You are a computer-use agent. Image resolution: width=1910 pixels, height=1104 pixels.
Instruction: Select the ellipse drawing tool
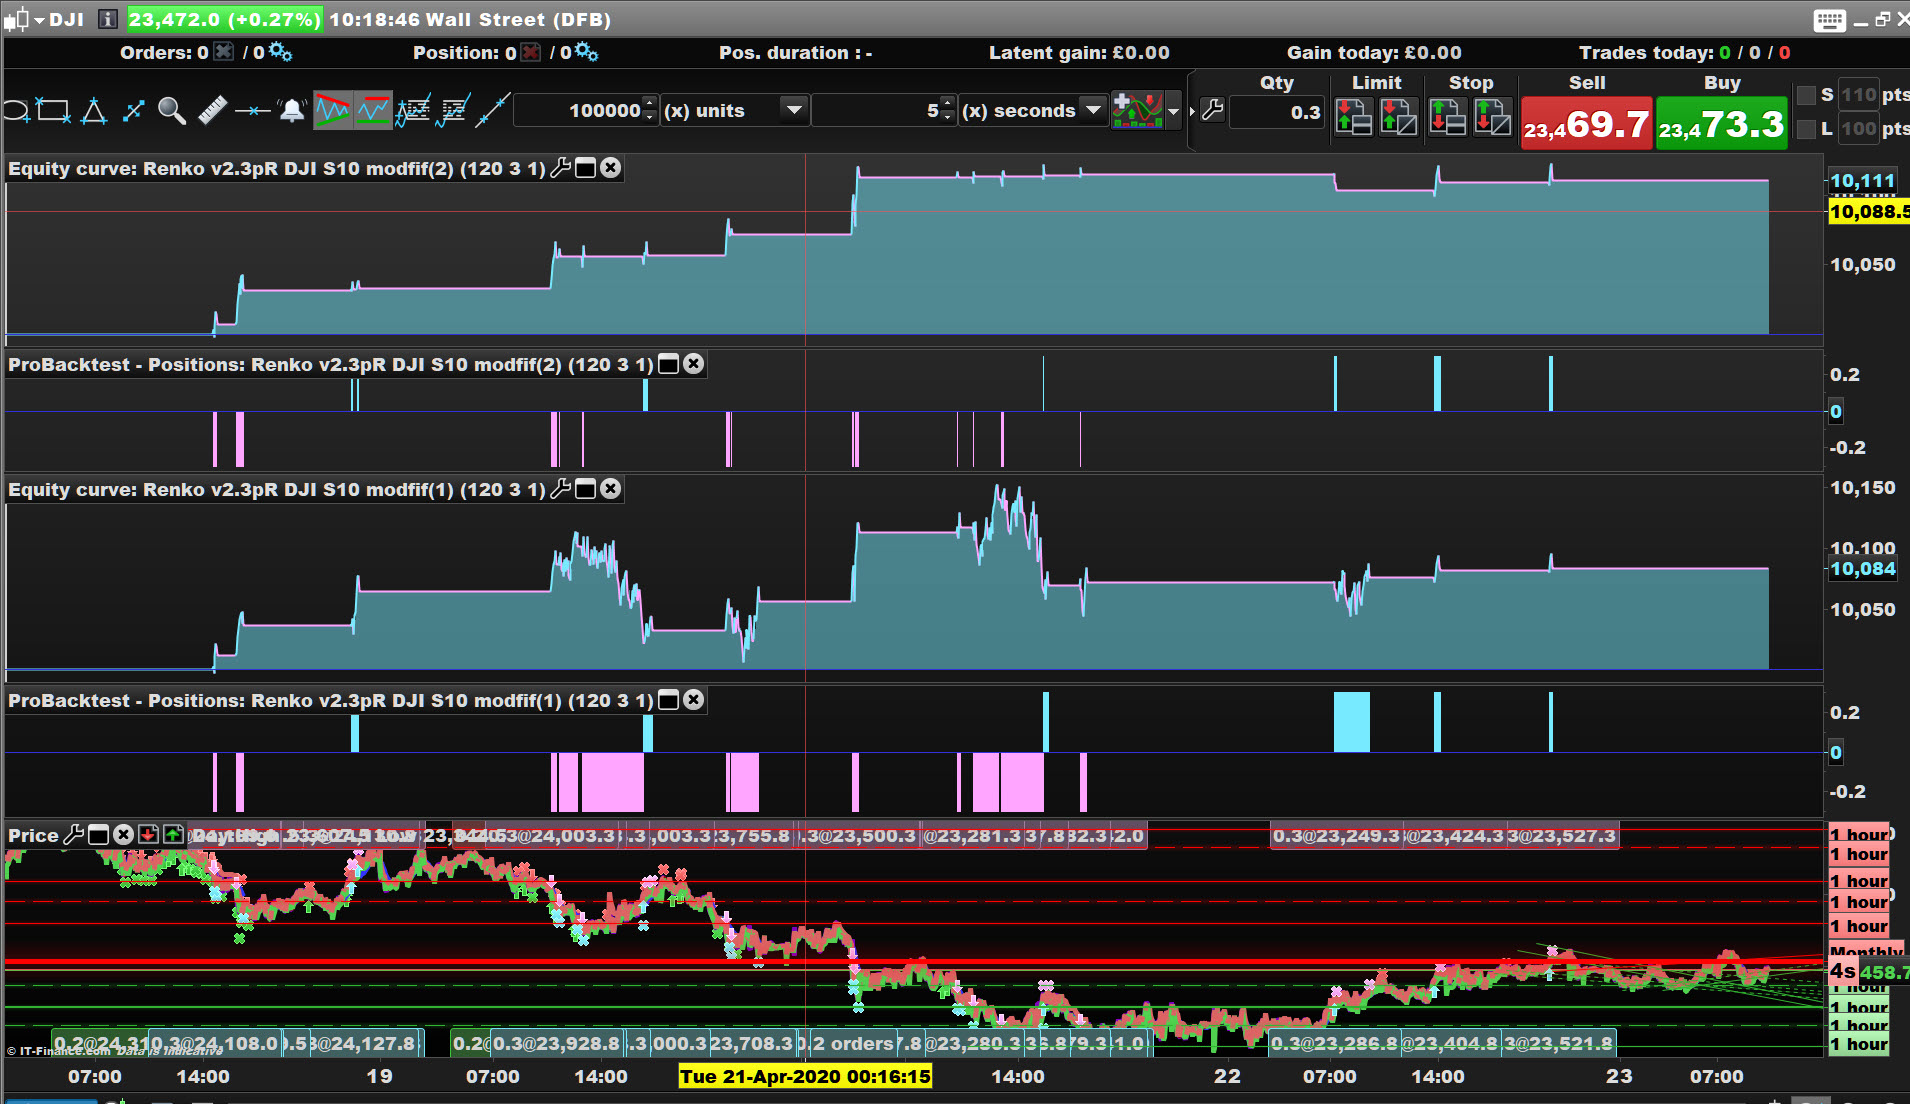click(x=16, y=111)
